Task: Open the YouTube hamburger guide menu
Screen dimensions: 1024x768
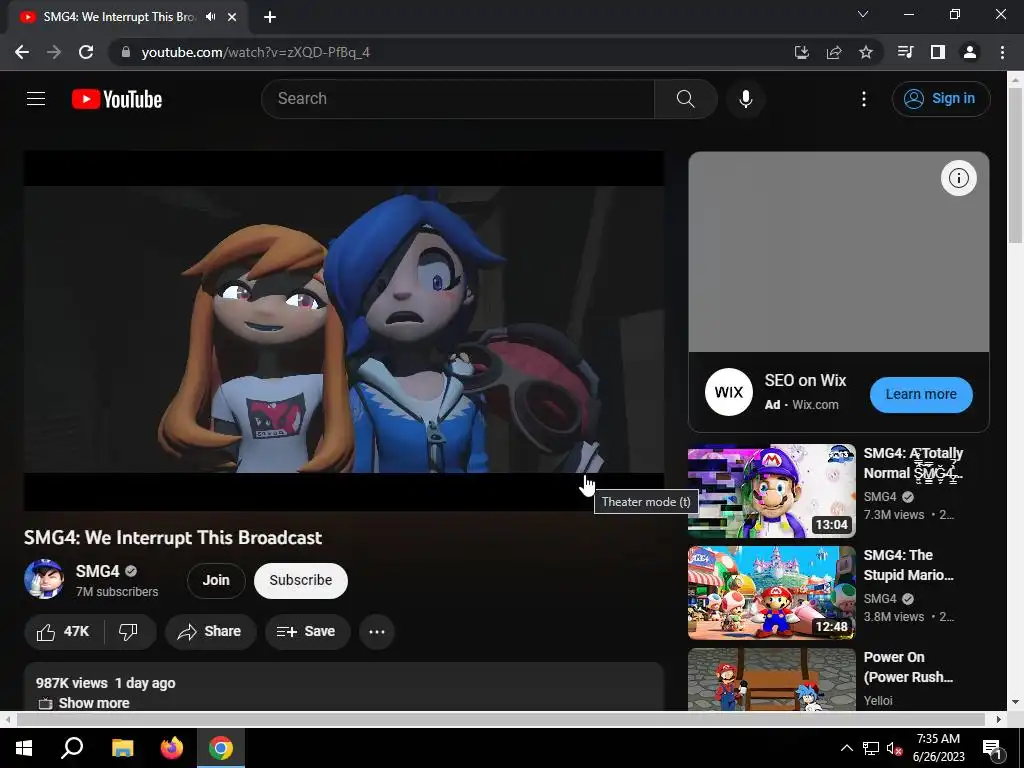Action: pyautogui.click(x=36, y=99)
